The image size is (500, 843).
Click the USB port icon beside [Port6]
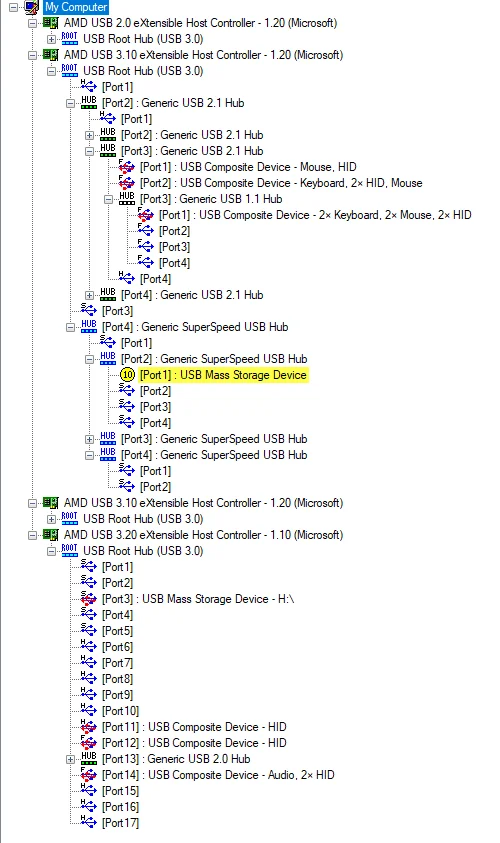tap(89, 647)
